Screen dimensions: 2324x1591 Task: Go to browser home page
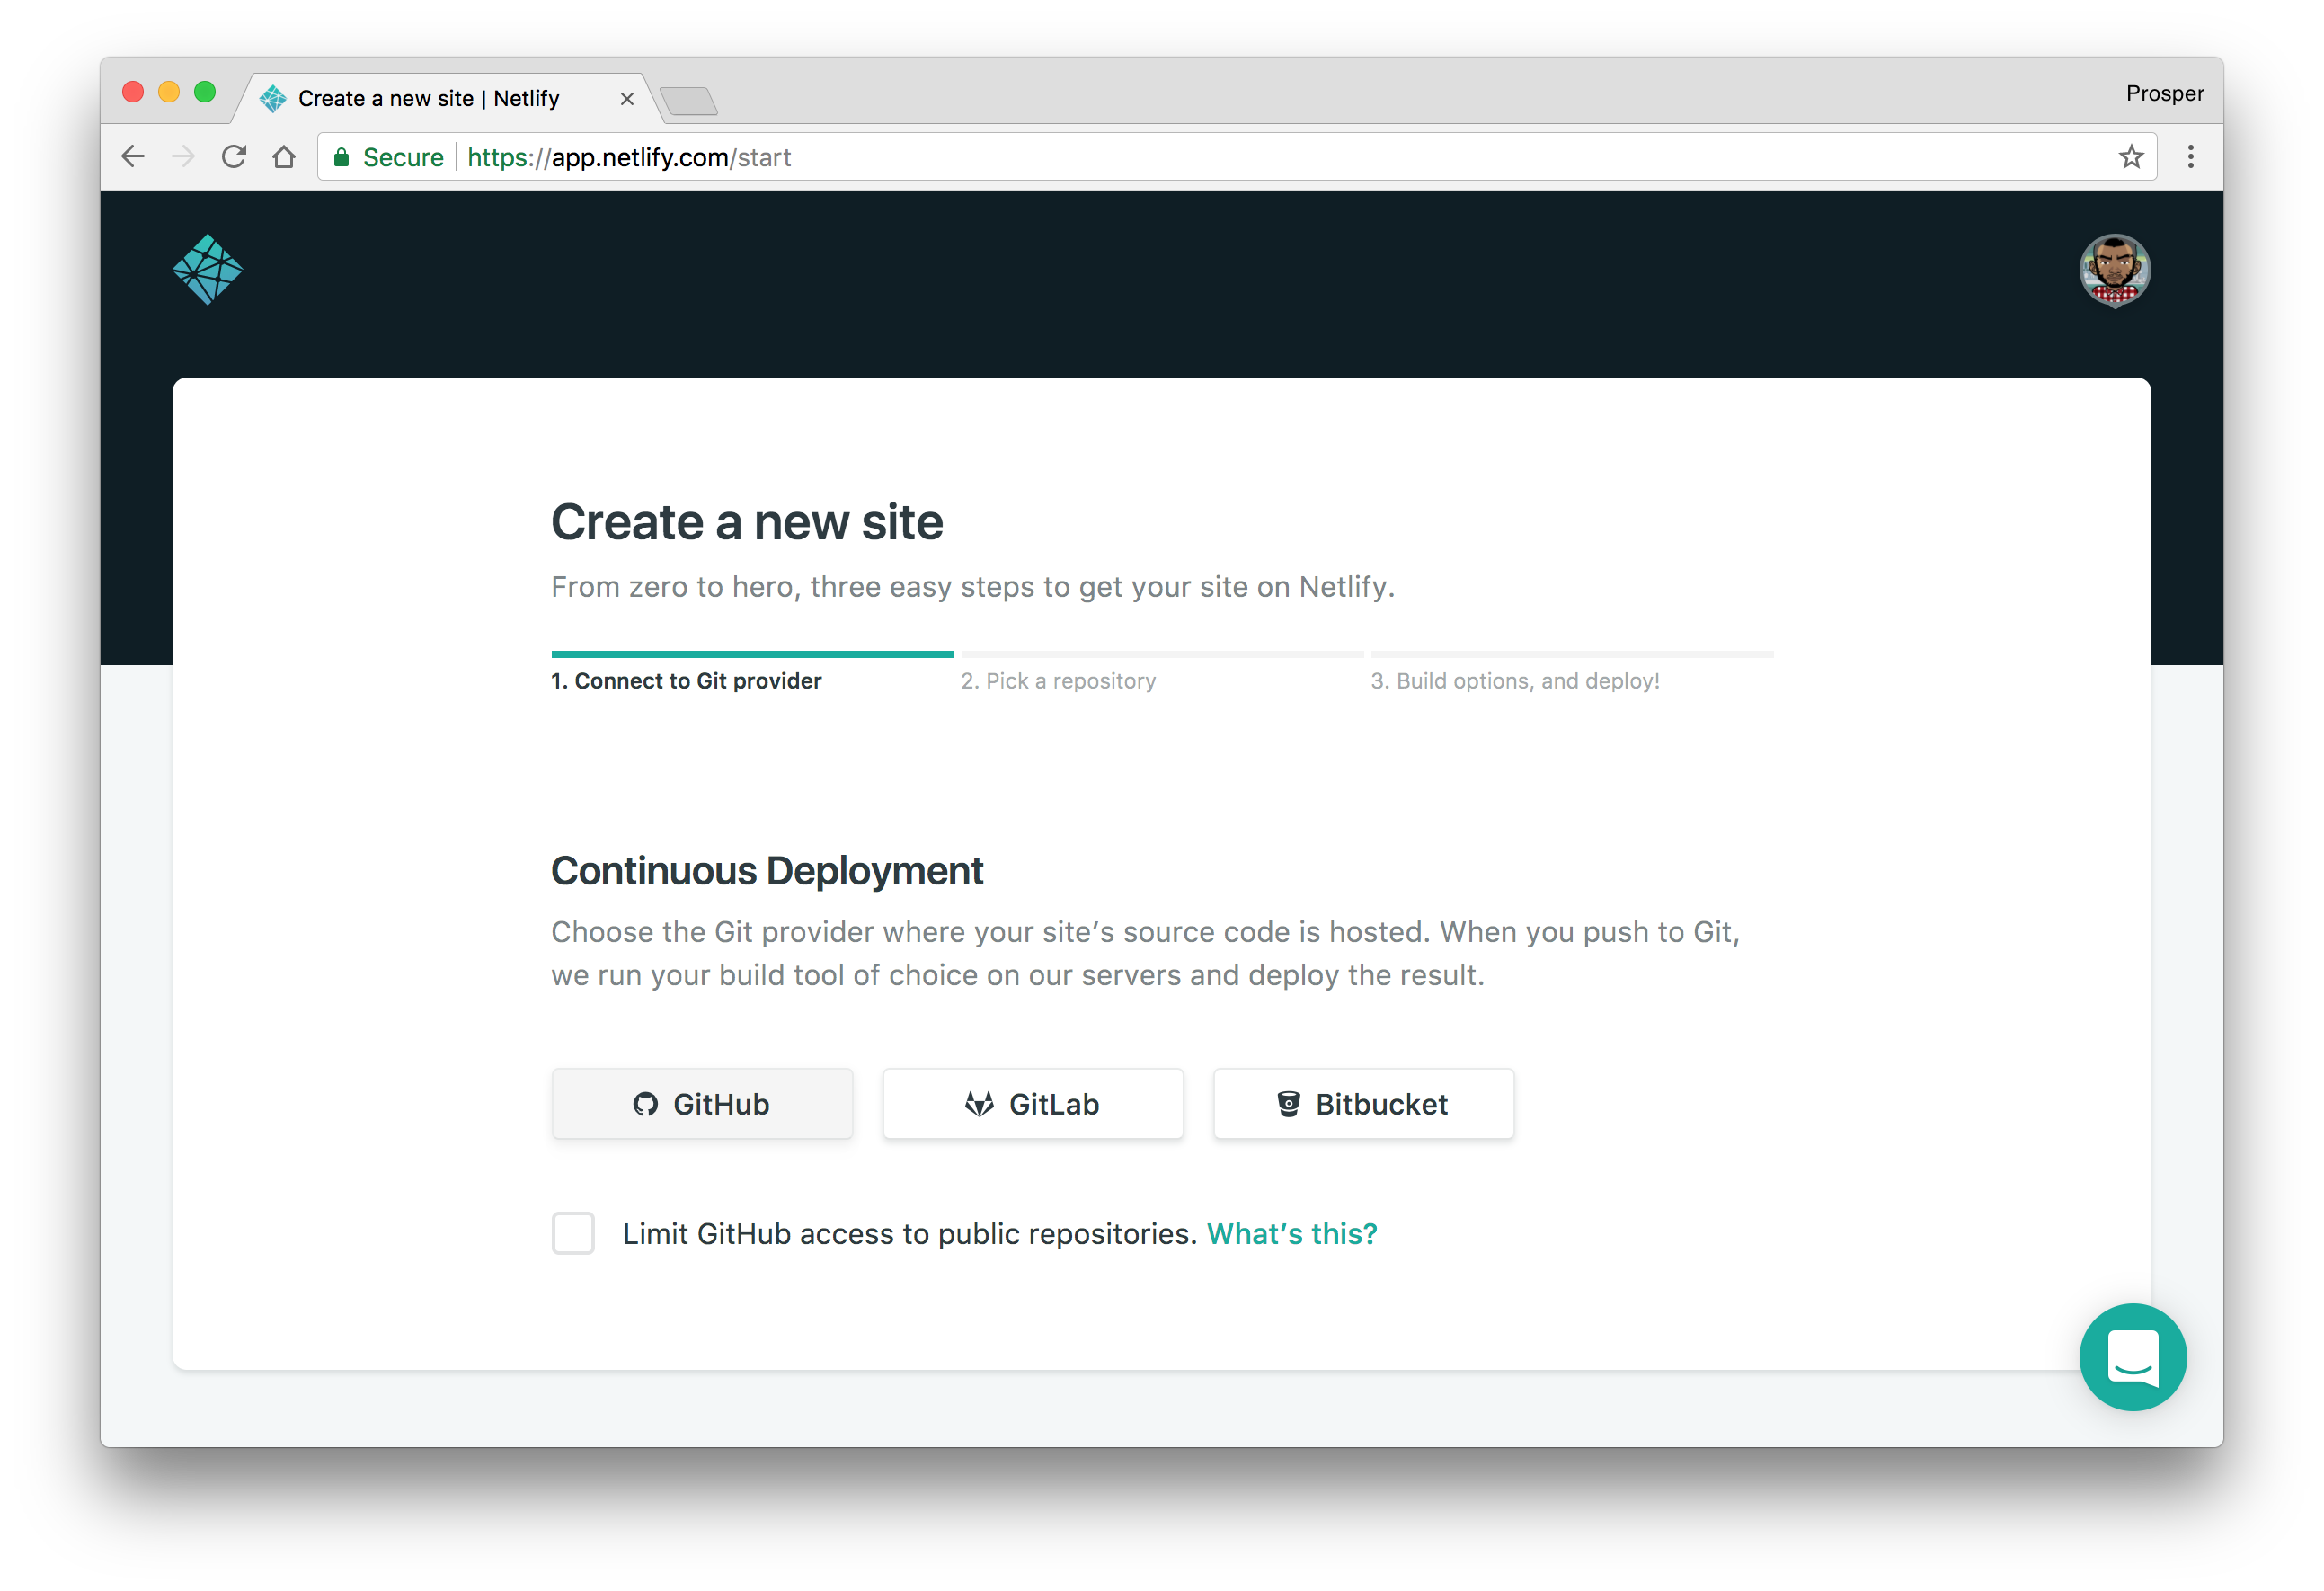click(284, 157)
